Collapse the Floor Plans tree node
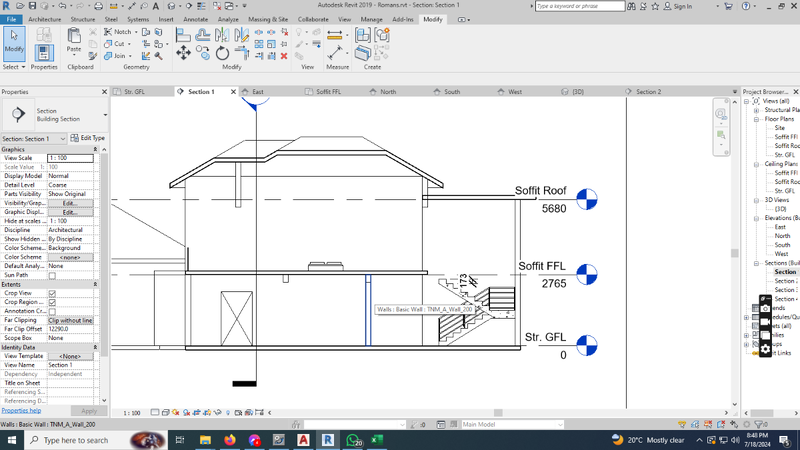800x450 pixels. (757, 119)
